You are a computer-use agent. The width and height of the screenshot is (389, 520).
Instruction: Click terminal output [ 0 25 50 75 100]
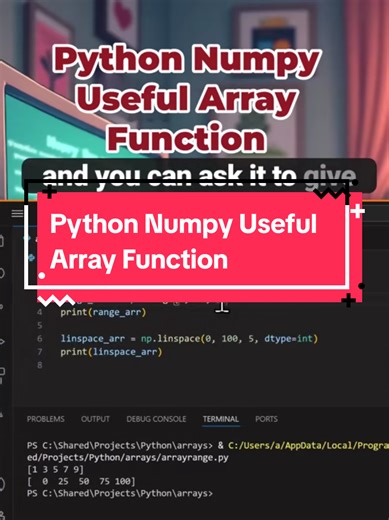click(81, 481)
